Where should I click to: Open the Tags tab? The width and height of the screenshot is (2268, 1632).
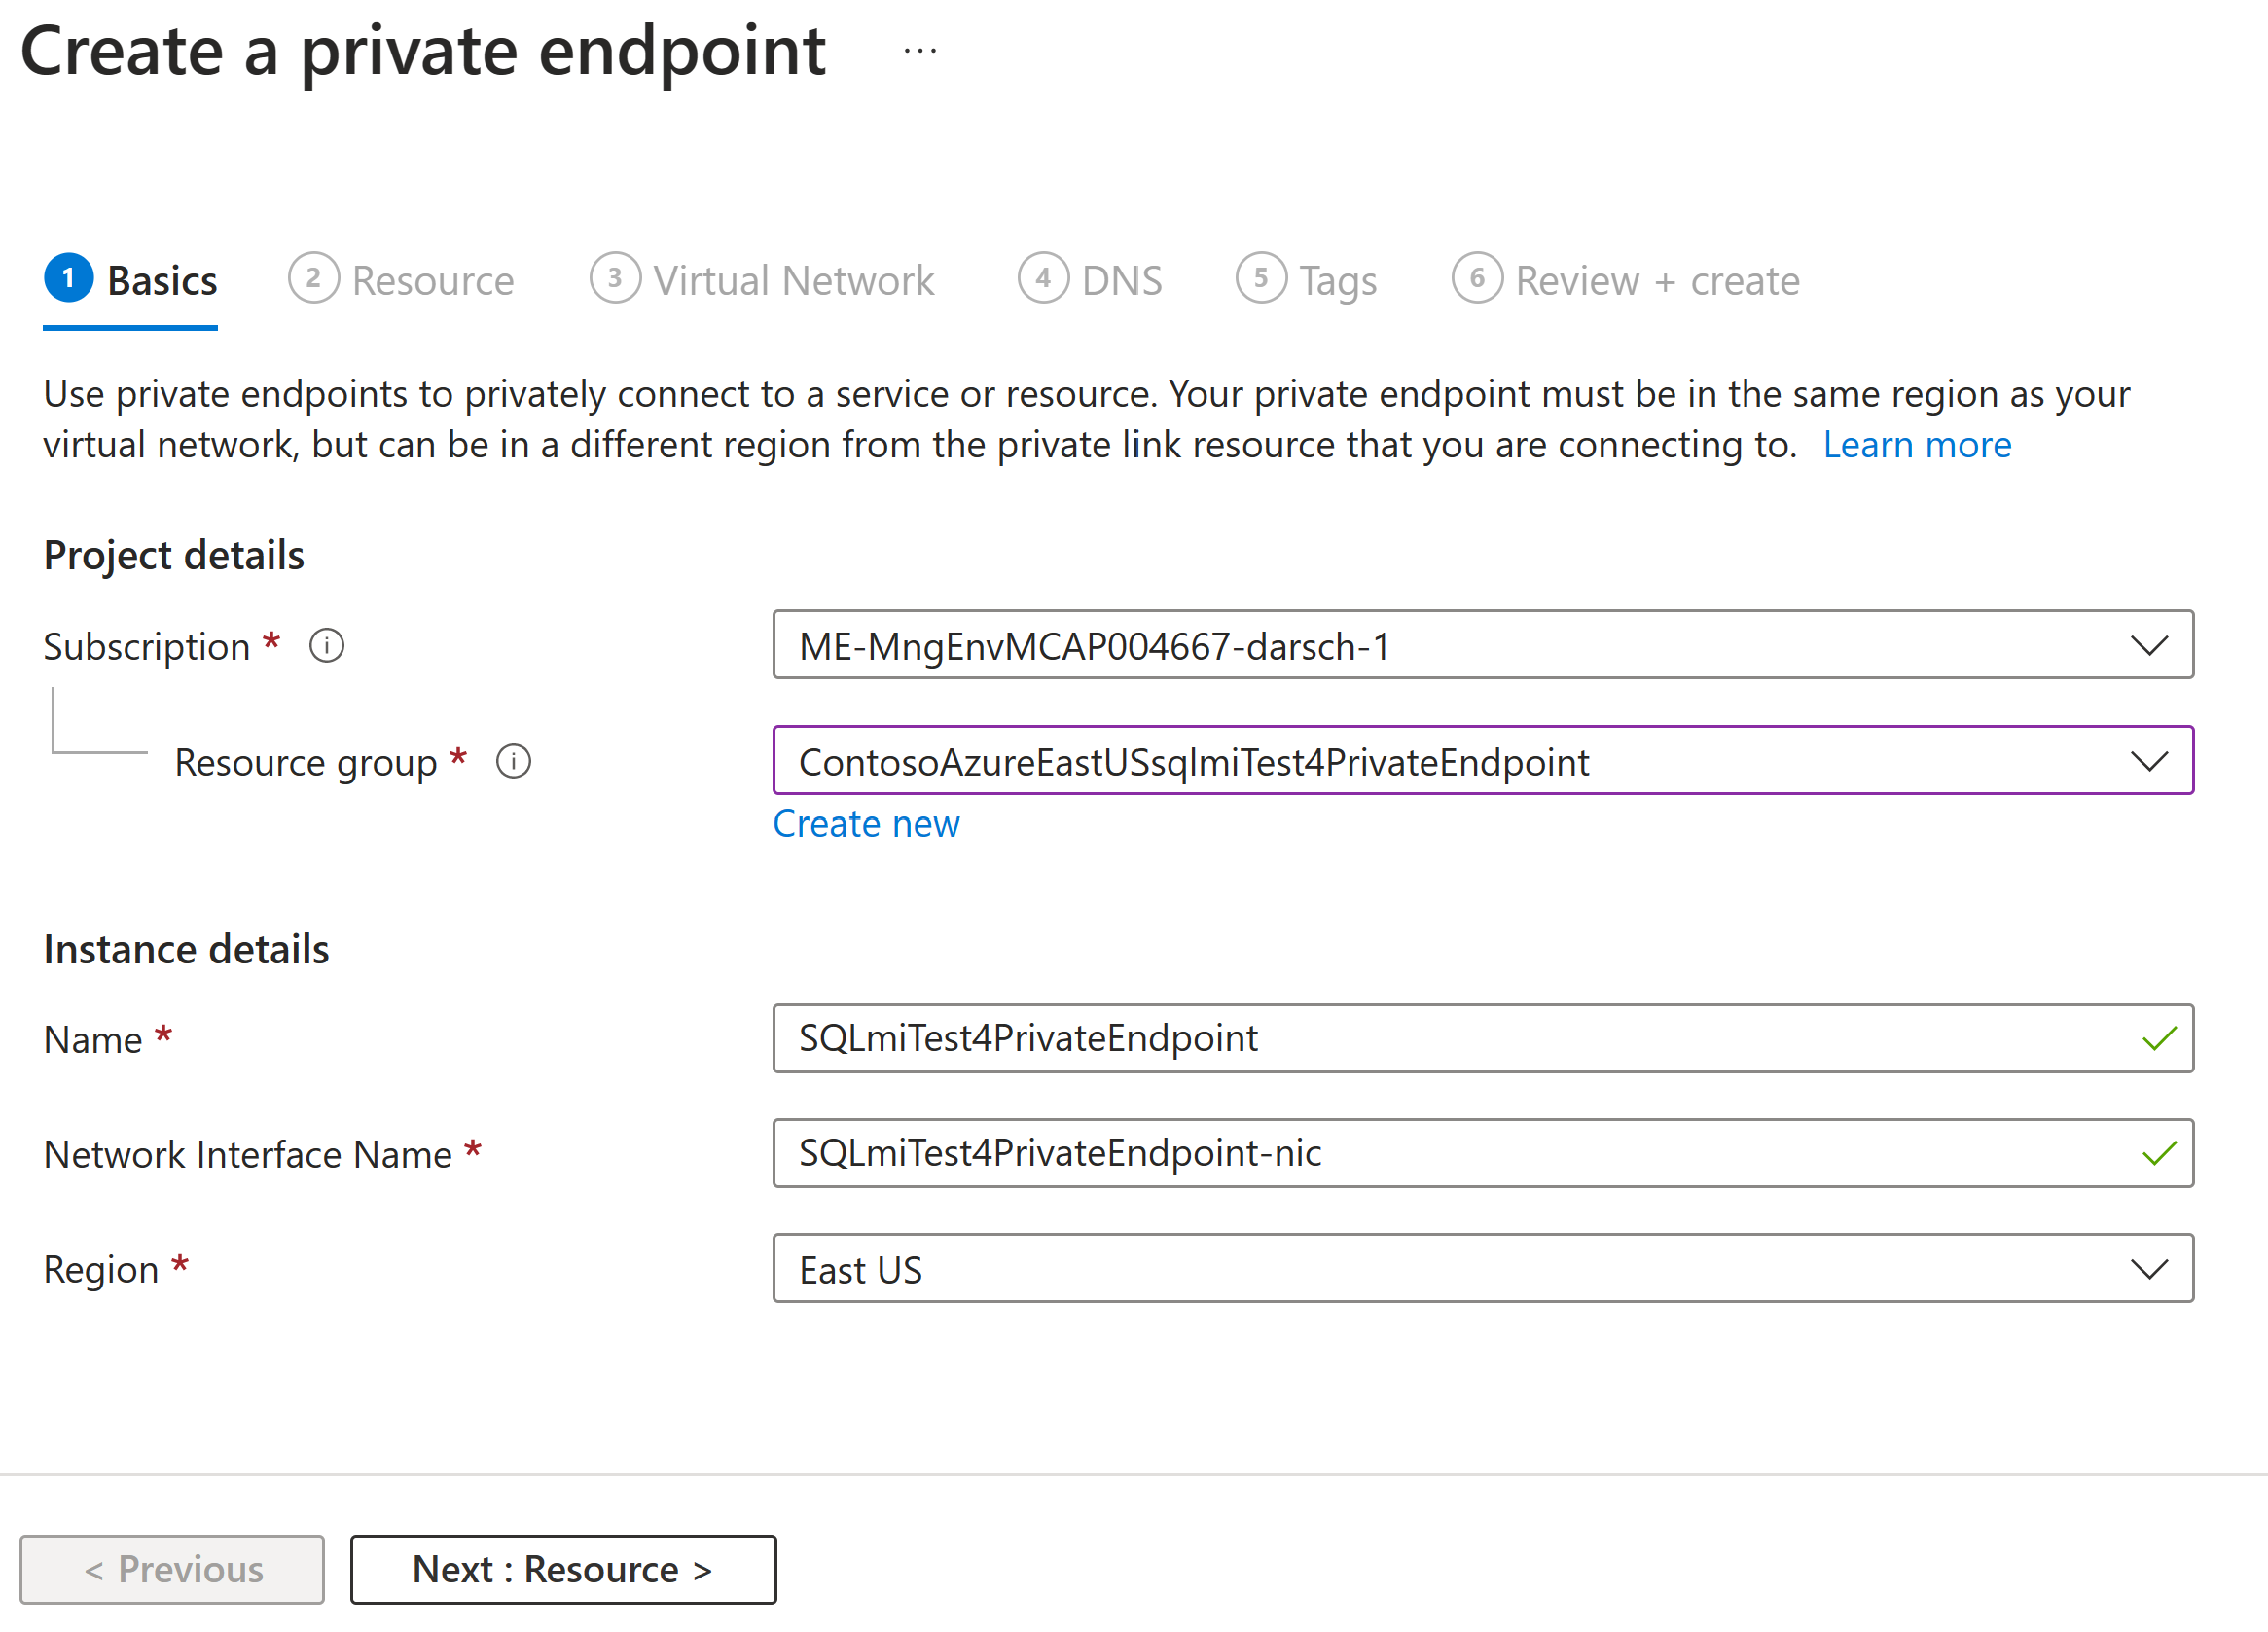pos(1336,281)
